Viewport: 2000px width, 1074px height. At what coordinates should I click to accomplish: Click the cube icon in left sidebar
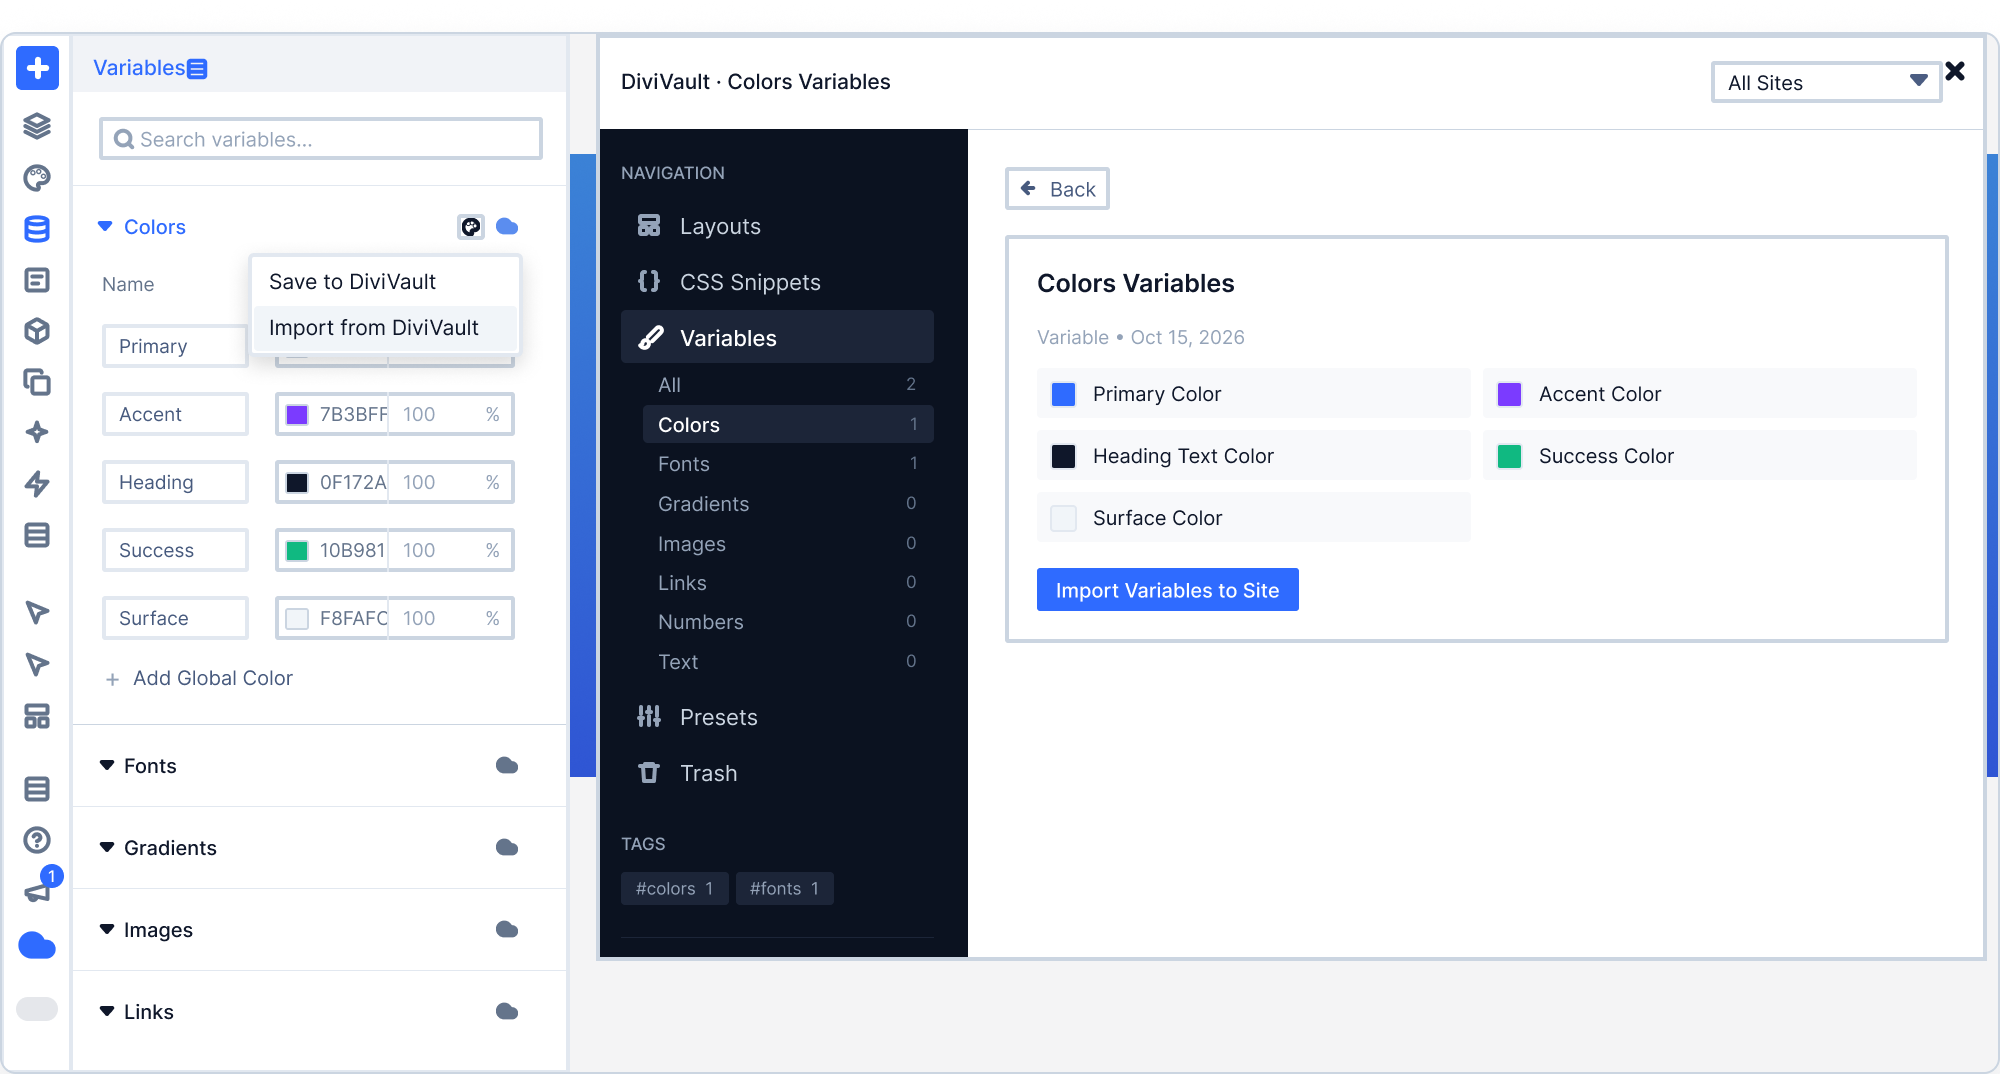tap(37, 331)
